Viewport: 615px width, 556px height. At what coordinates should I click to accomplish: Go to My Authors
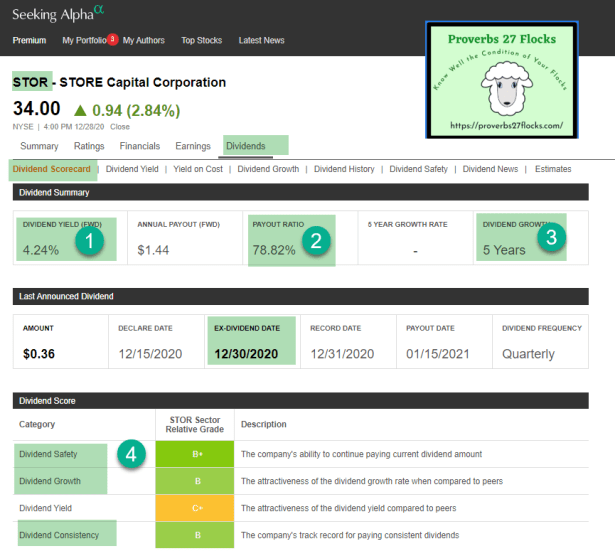pos(143,41)
